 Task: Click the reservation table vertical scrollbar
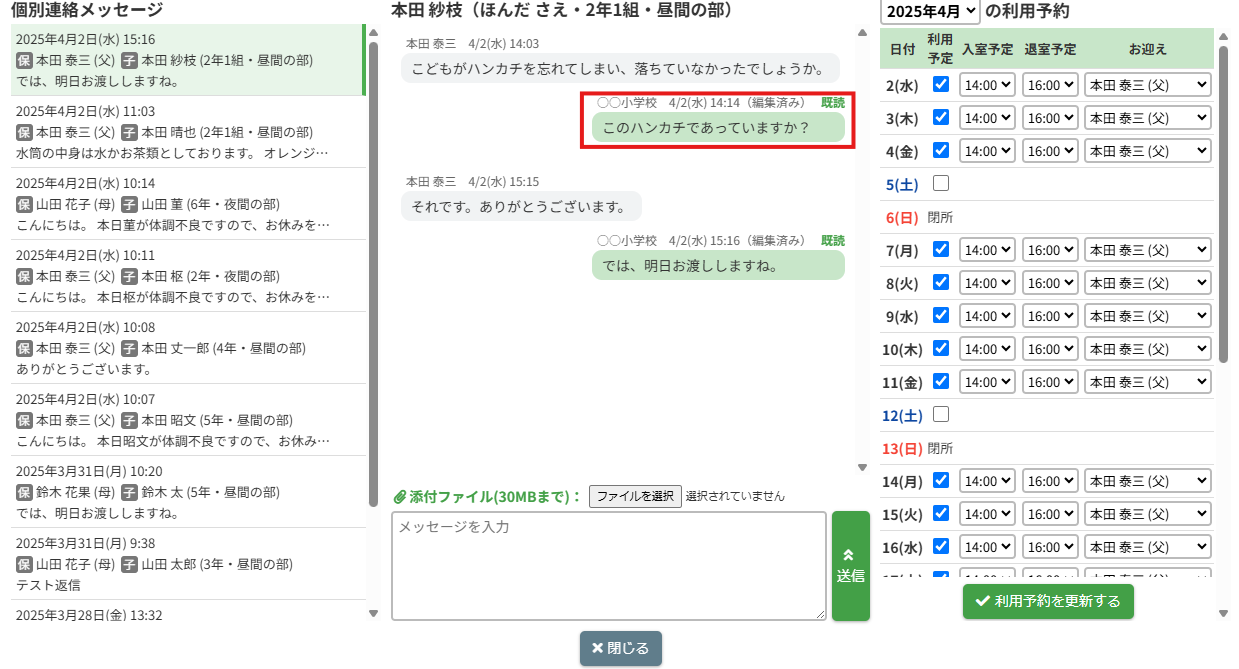click(x=1222, y=200)
